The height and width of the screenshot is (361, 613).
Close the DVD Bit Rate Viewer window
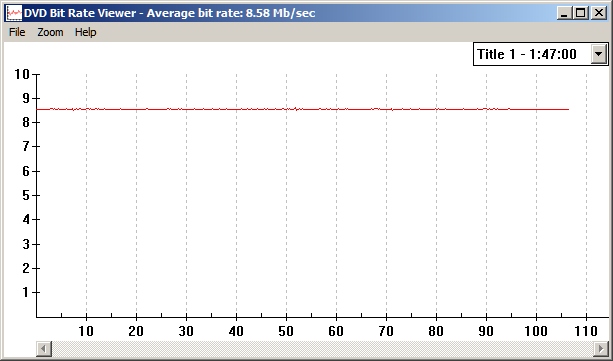coord(599,13)
